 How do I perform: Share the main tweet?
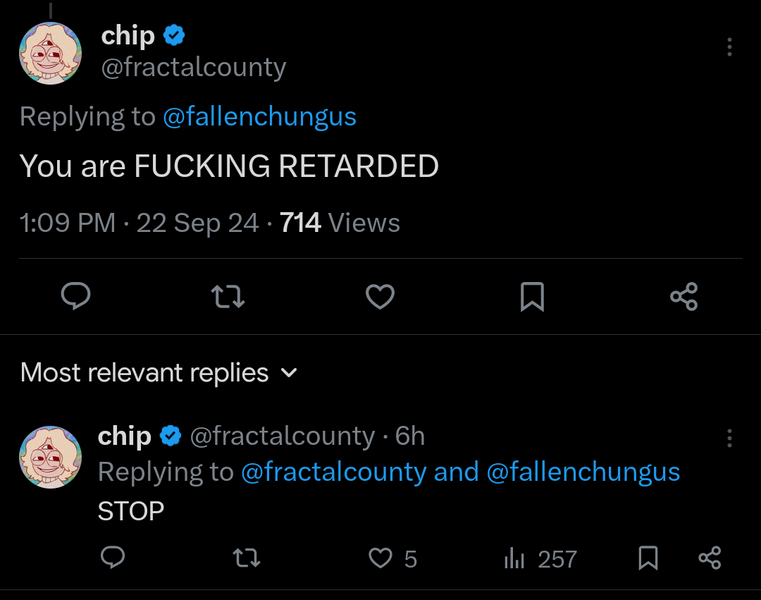(684, 296)
